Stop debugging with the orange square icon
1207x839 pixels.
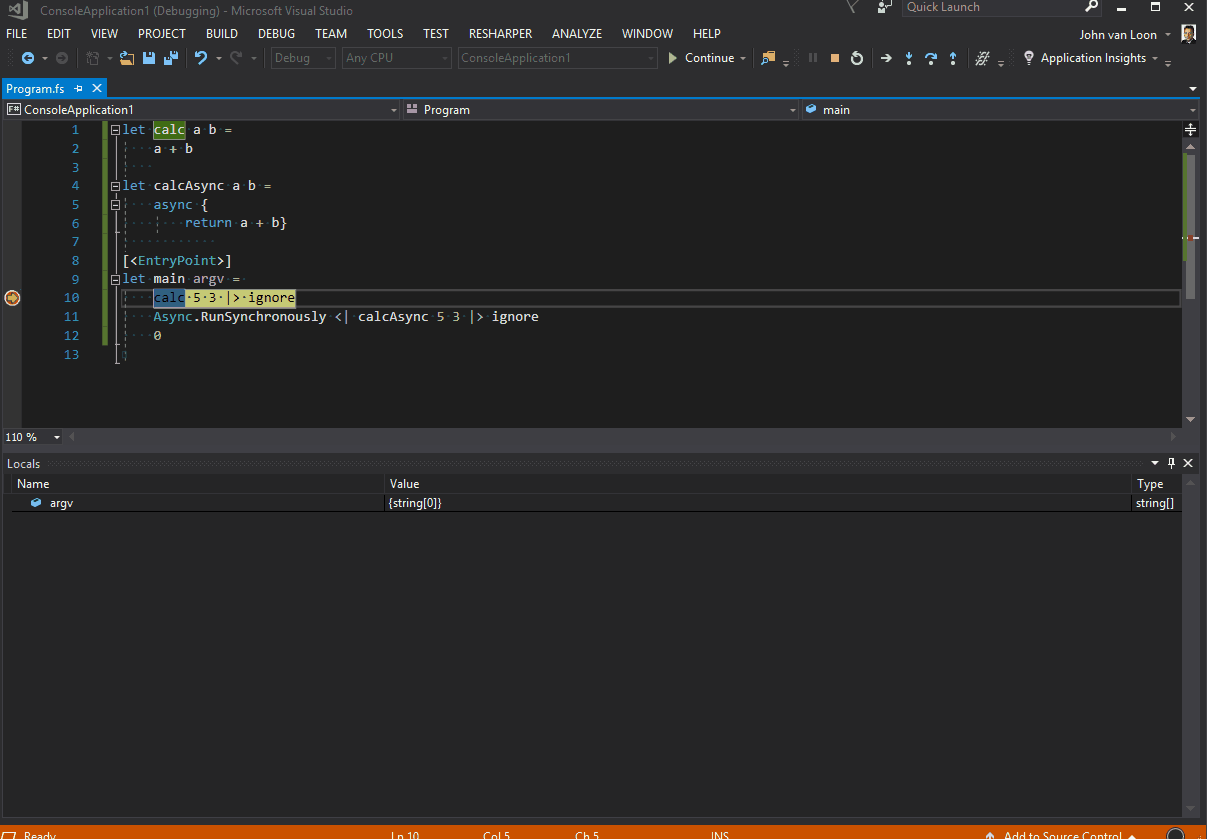pos(835,58)
